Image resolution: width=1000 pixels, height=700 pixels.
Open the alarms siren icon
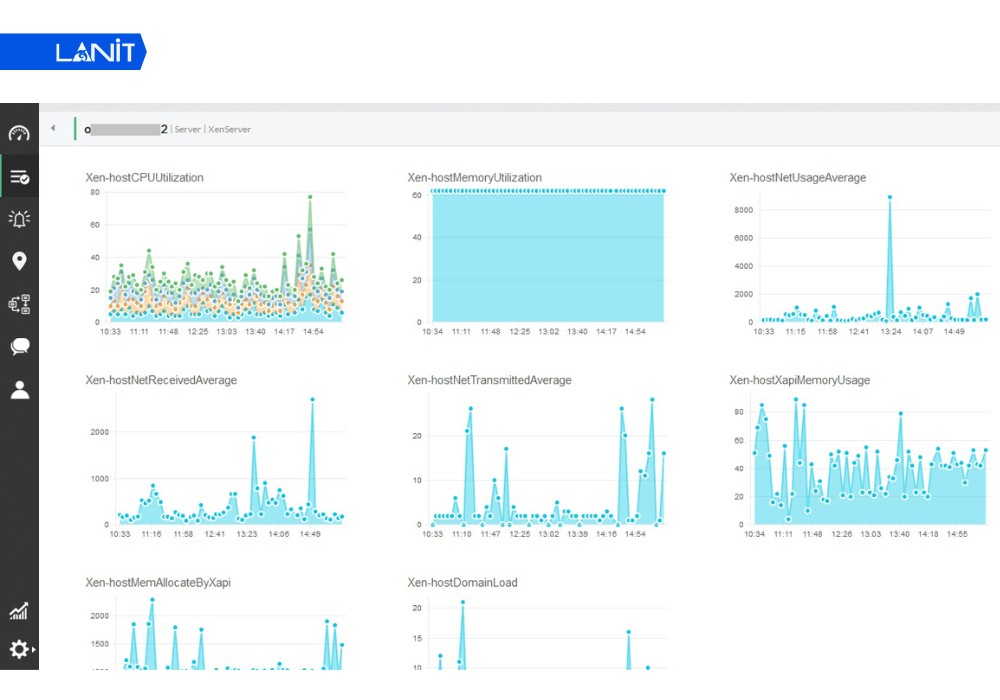click(x=19, y=220)
